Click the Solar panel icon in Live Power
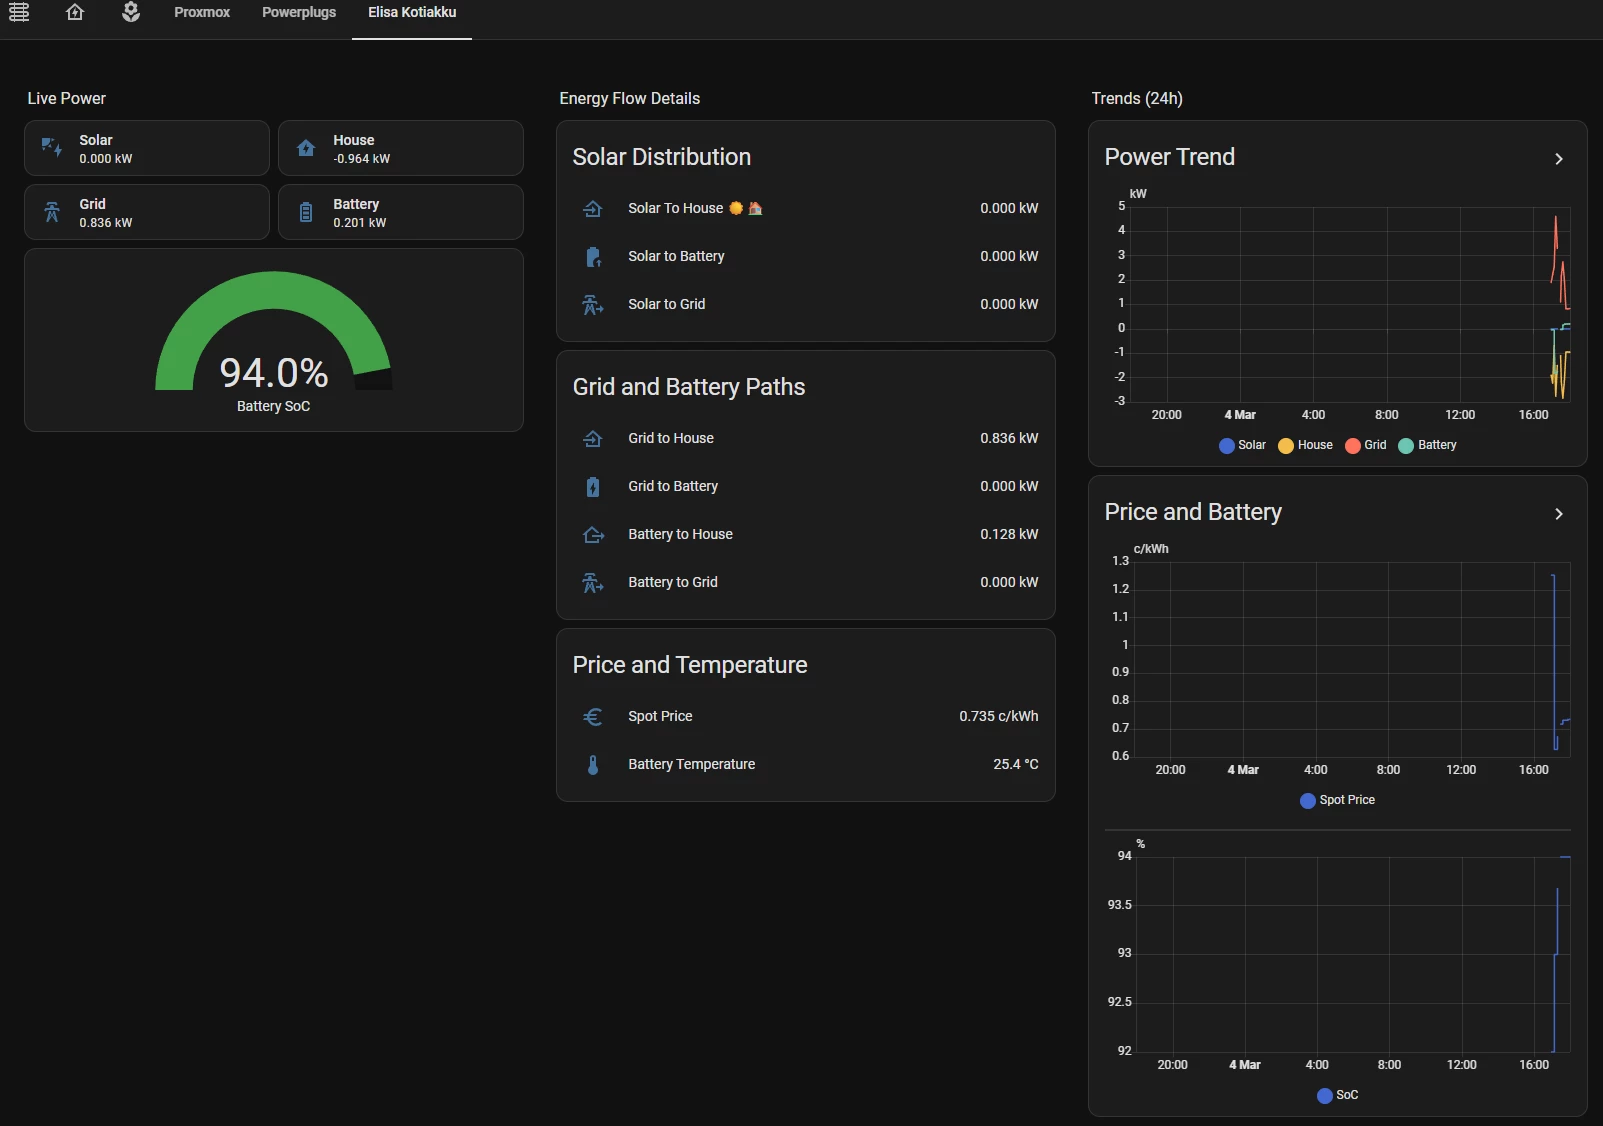 (x=52, y=148)
